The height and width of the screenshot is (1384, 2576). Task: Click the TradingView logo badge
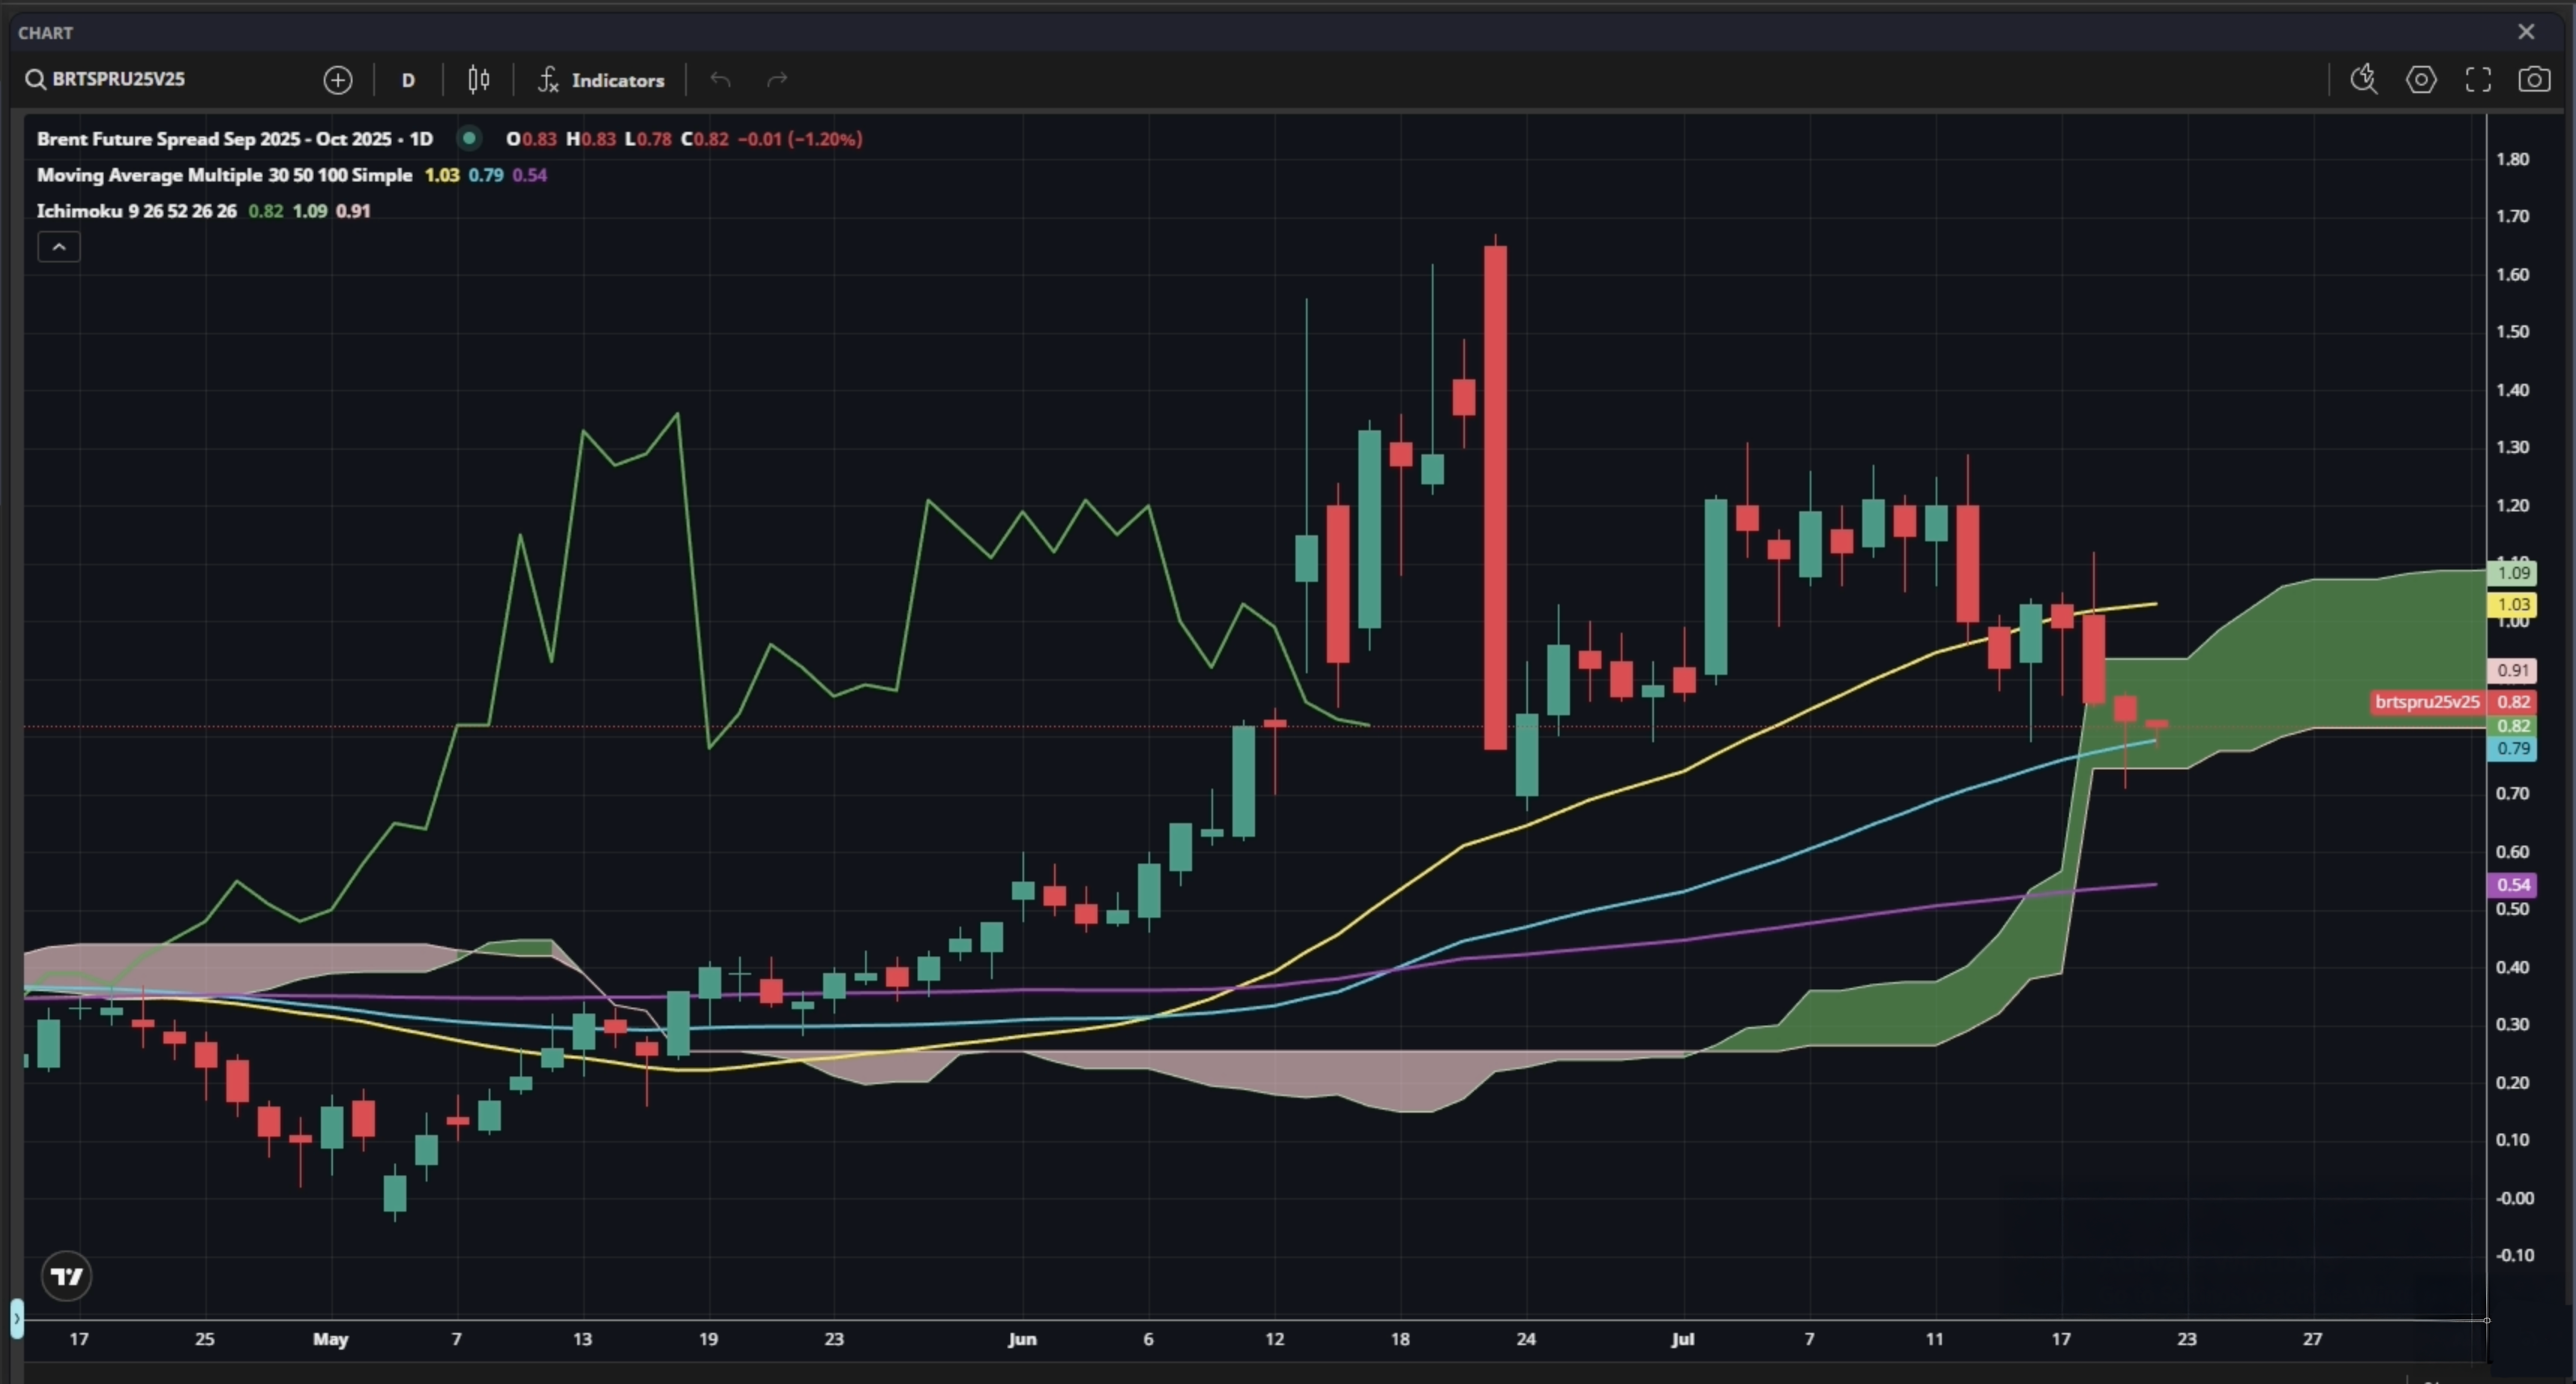pos(67,1276)
